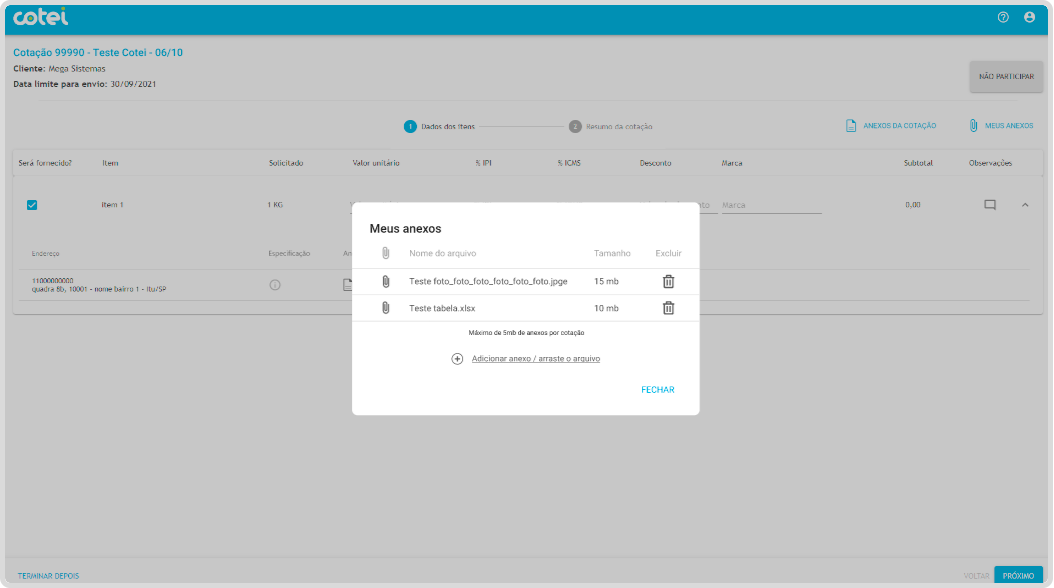Screen dimensions: 1054x588
Task: Close the dialog with the Fechar button
Action: [x=657, y=390]
